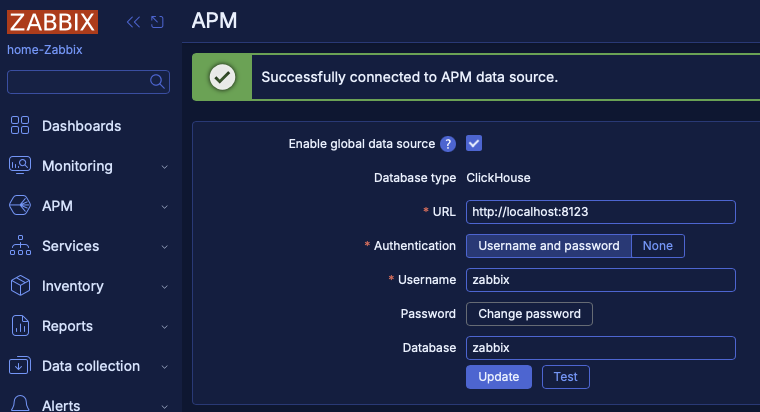
Task: Expand the APM menu chevron
Action: [165, 207]
